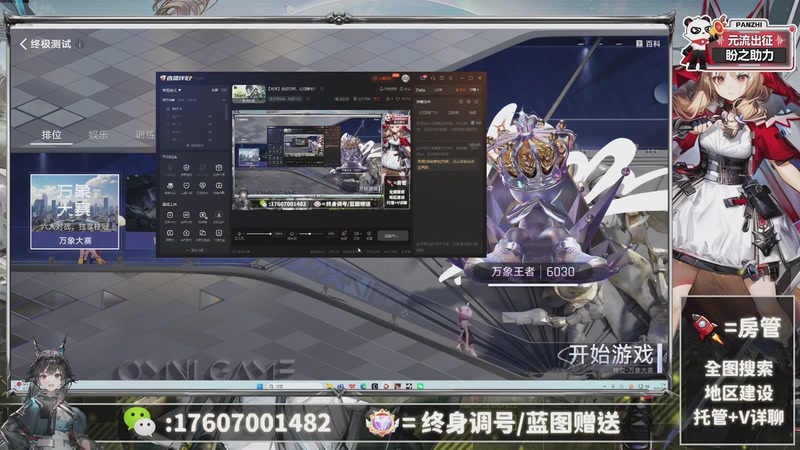The image size is (800, 450).
Task: Toggle visibility of second source row
Action: [x=210, y=124]
